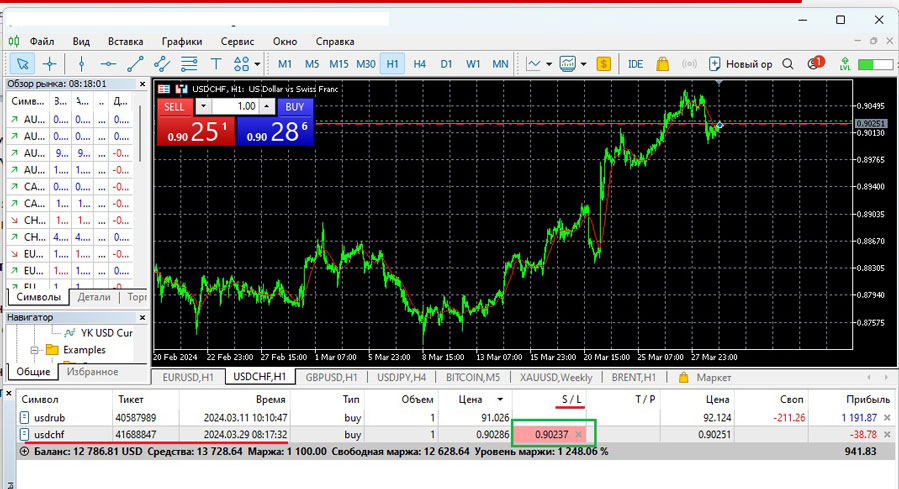Select the Fibonacci retracement tool
Screen dimensions: 899x489
tap(189, 64)
